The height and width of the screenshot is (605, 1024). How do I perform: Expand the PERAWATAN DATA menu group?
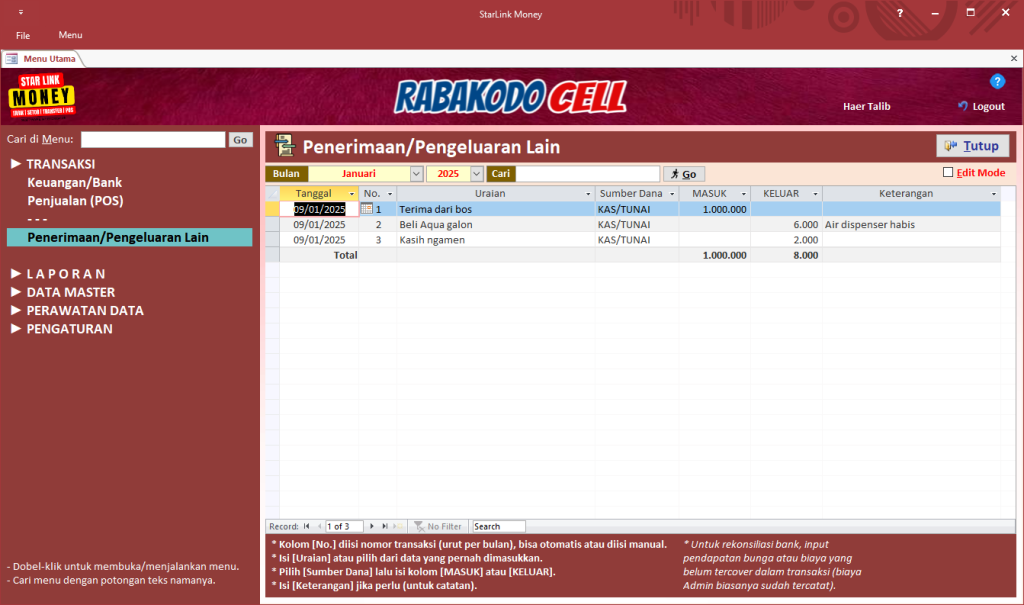click(x=16, y=310)
